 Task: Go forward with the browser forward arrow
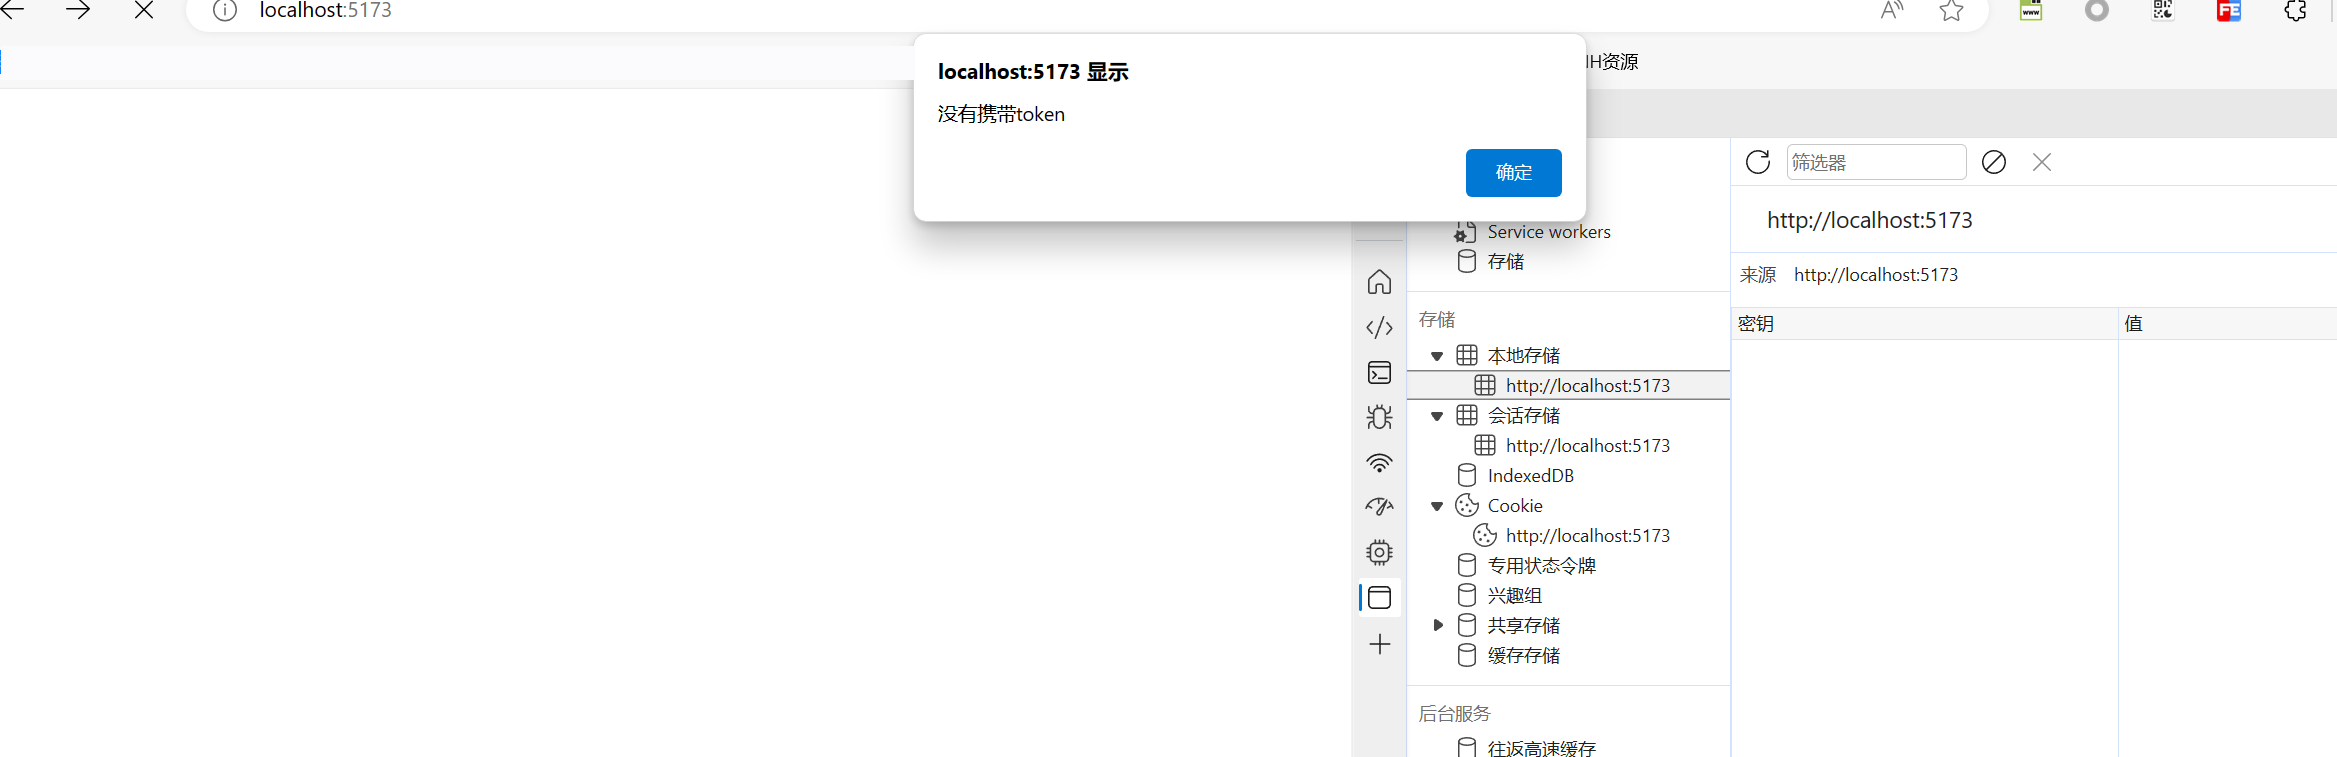coord(78,10)
